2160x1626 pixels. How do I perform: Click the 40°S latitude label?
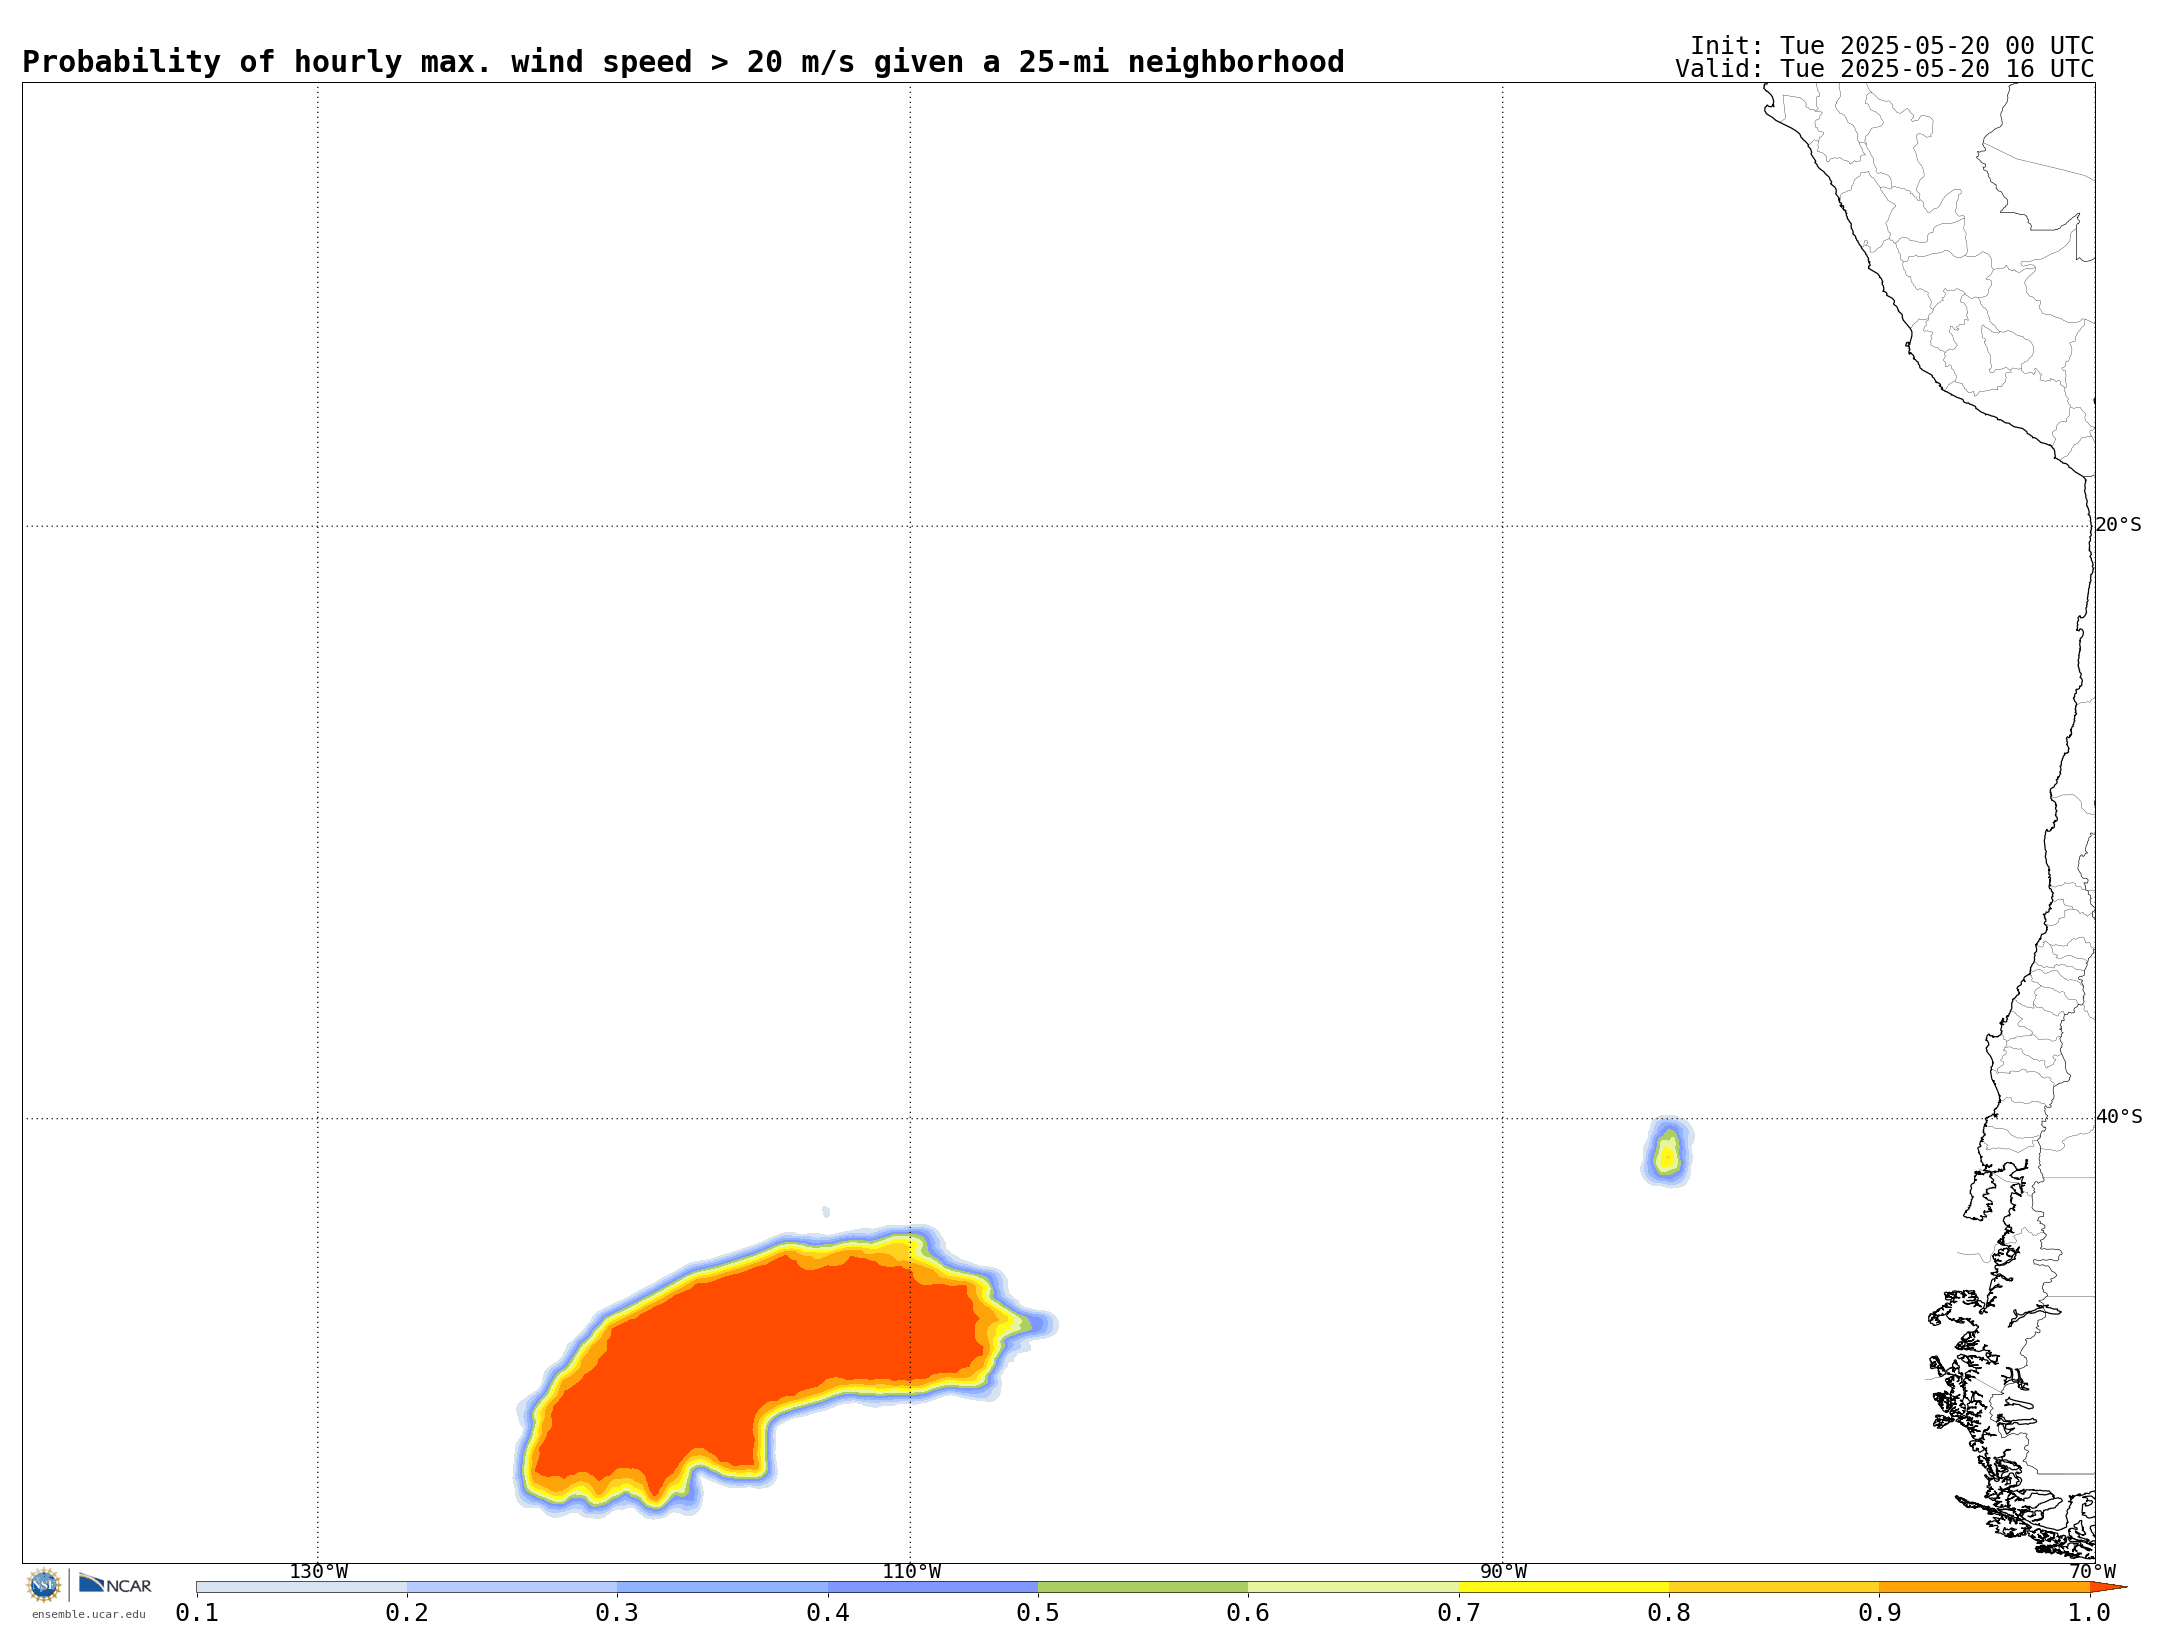tap(2118, 1117)
